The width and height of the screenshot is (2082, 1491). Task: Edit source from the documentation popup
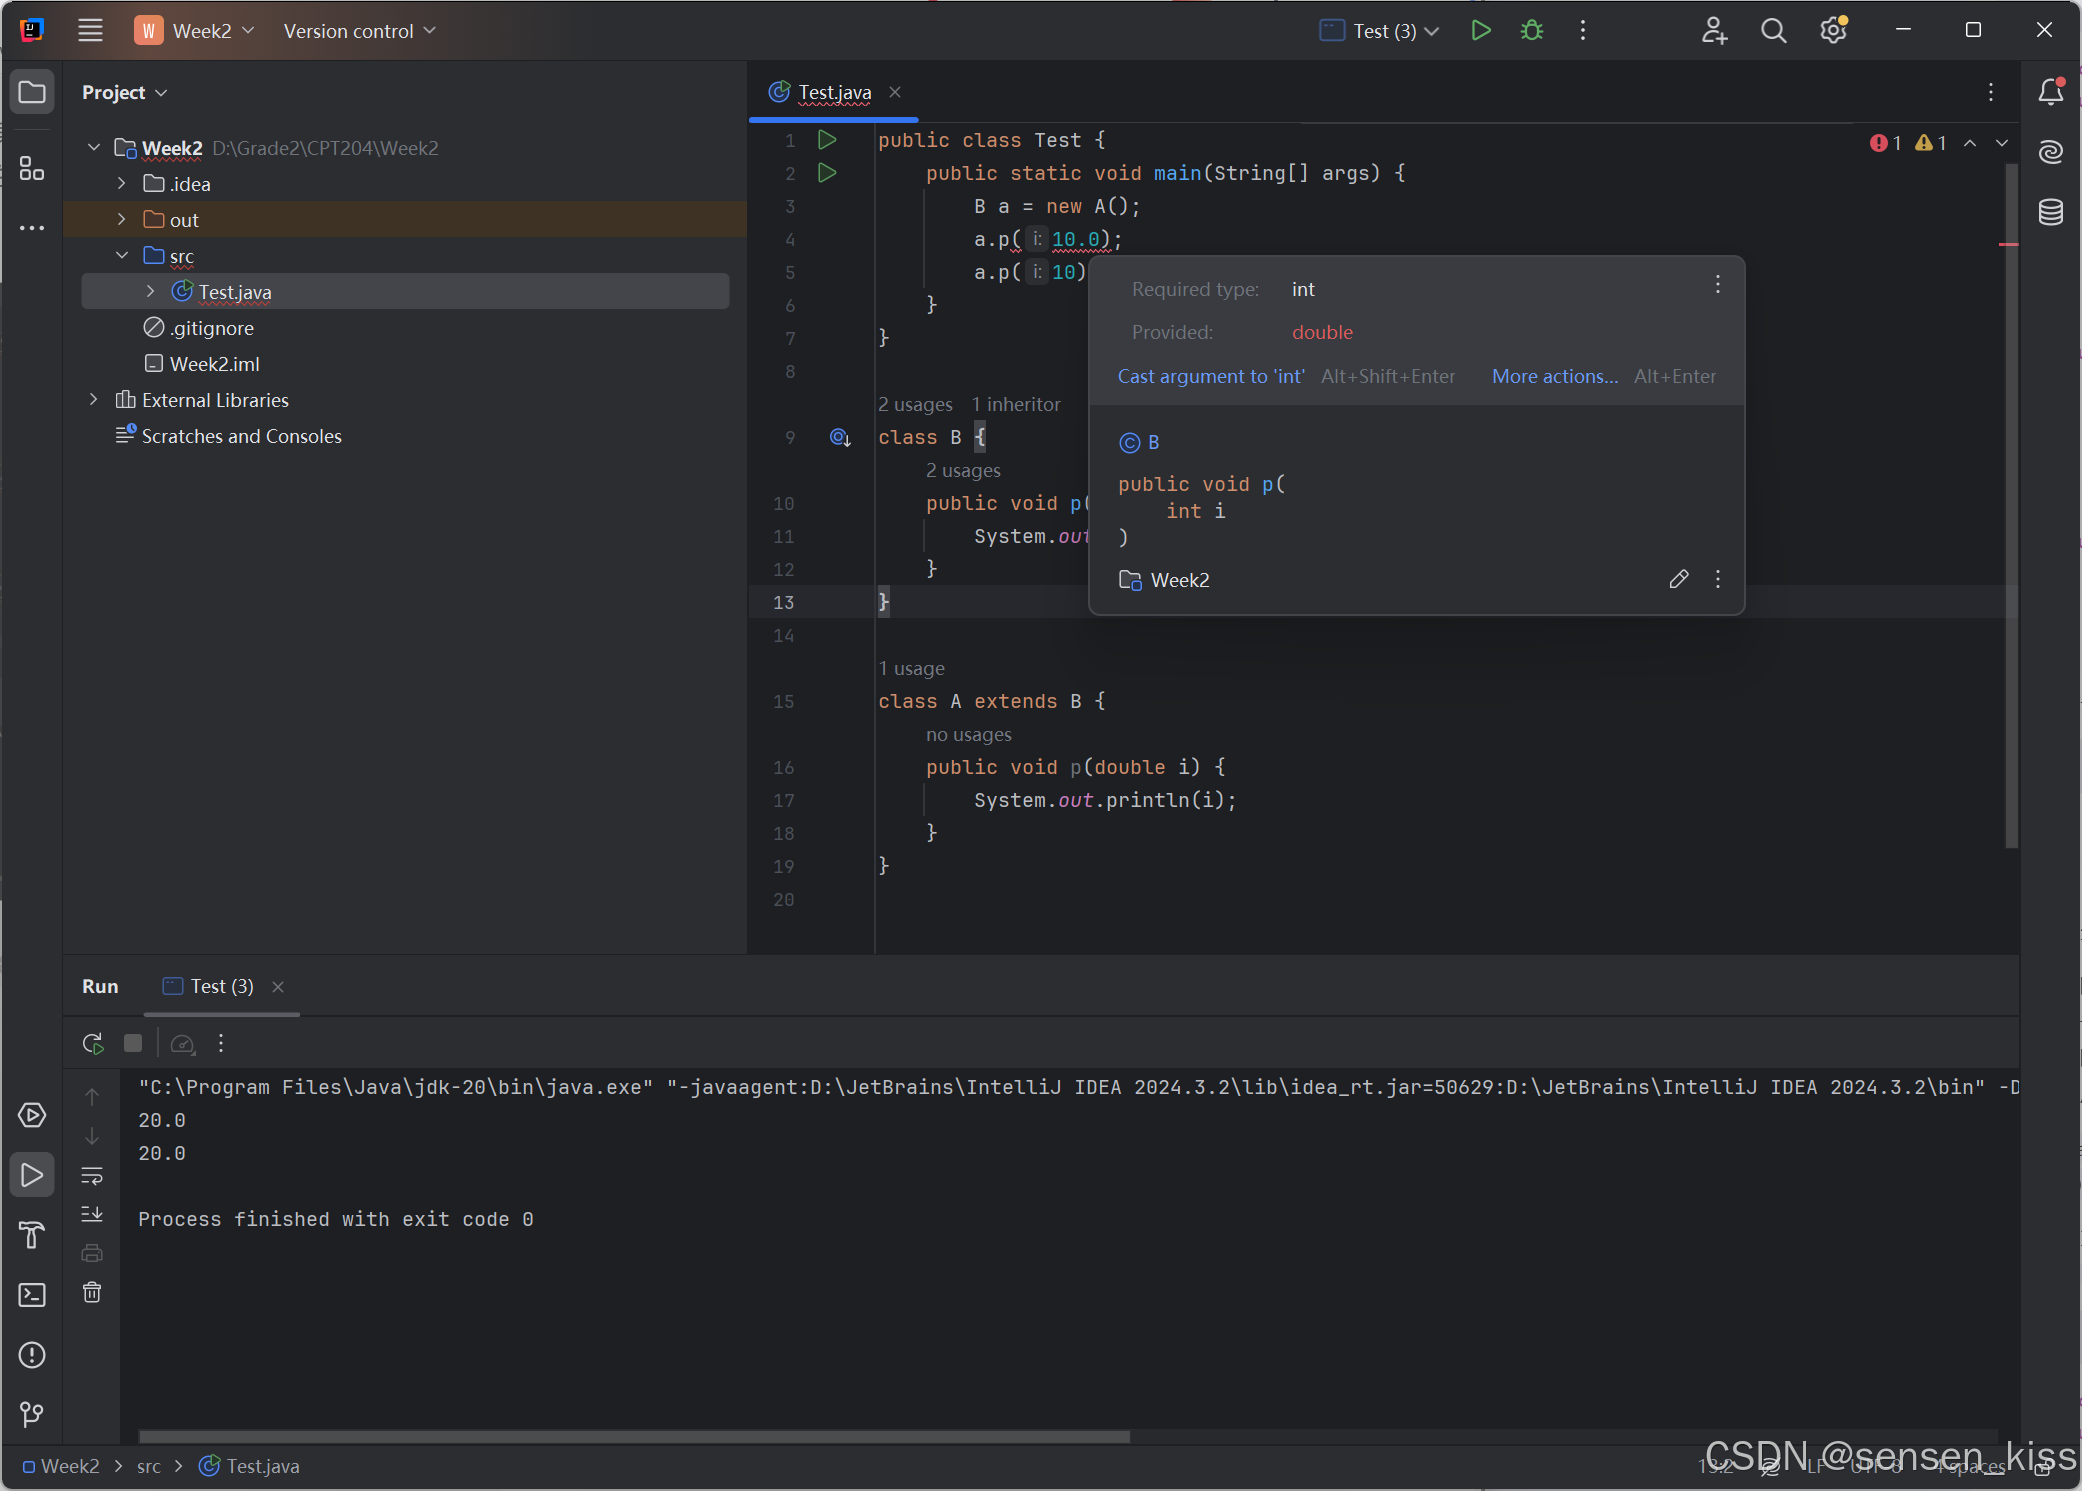pyautogui.click(x=1679, y=579)
